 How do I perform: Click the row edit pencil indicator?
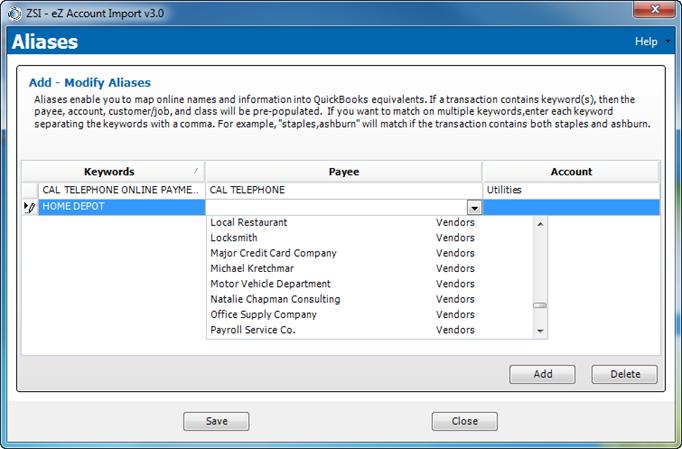(x=29, y=207)
